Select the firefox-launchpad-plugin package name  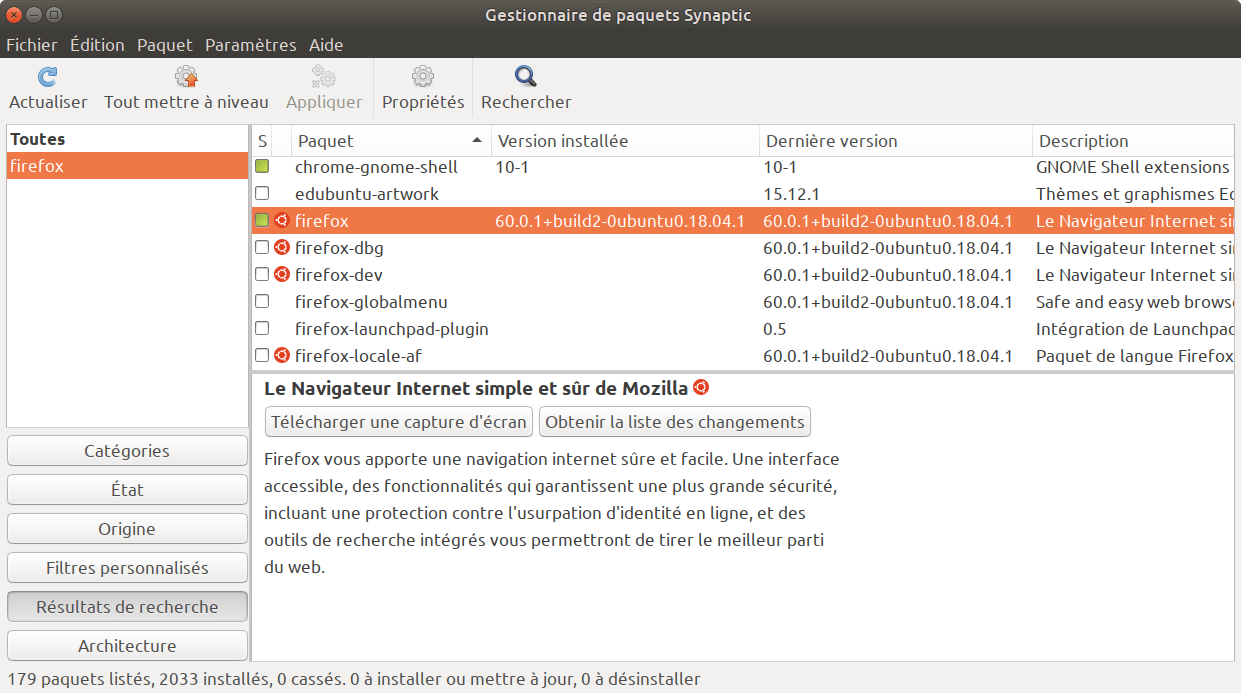[392, 329]
